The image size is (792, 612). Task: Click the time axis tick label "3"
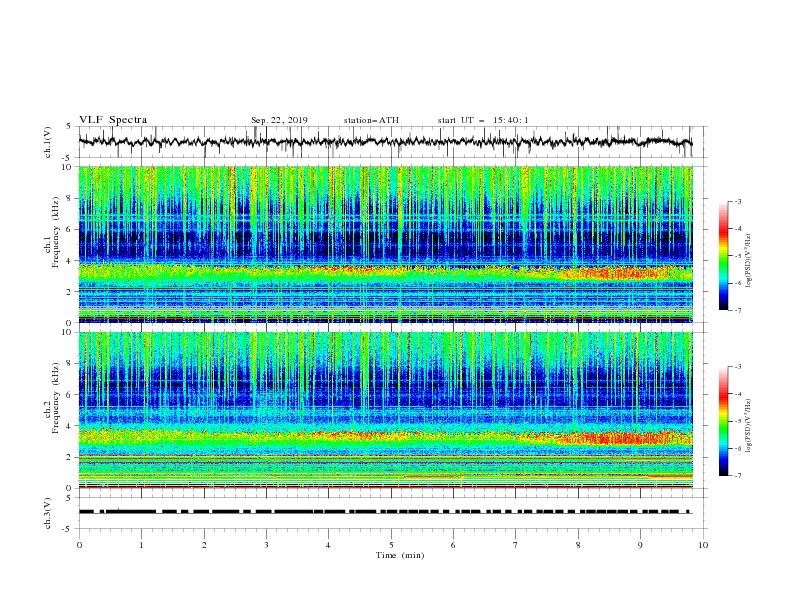coord(266,545)
